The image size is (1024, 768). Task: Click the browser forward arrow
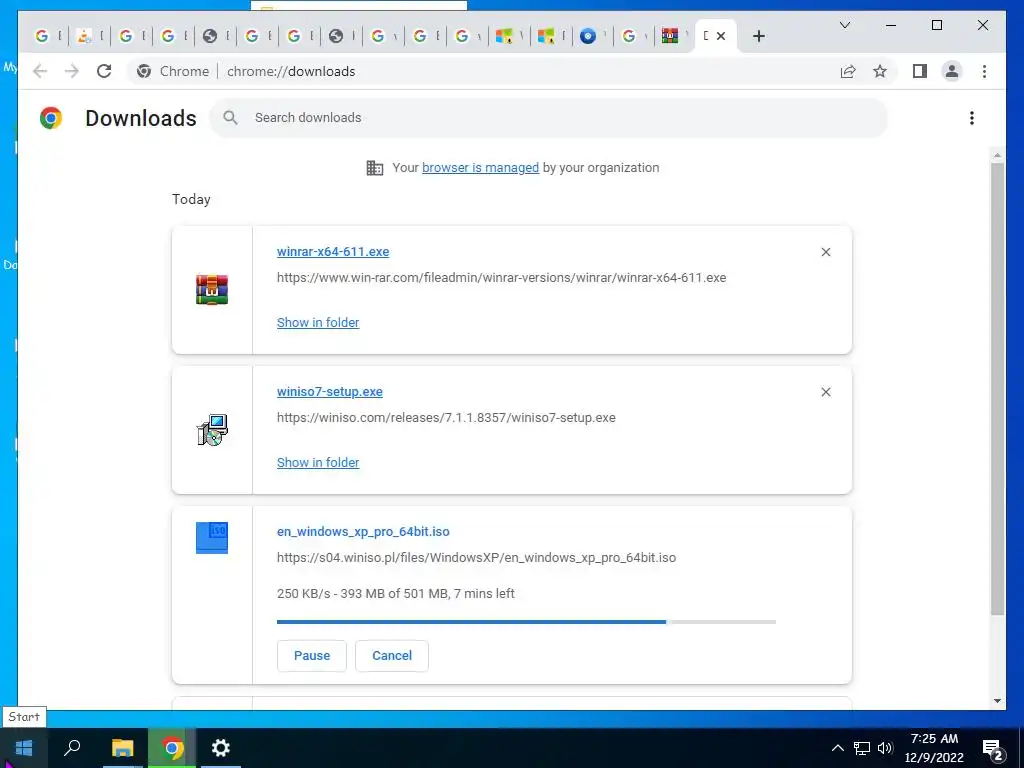coord(72,71)
